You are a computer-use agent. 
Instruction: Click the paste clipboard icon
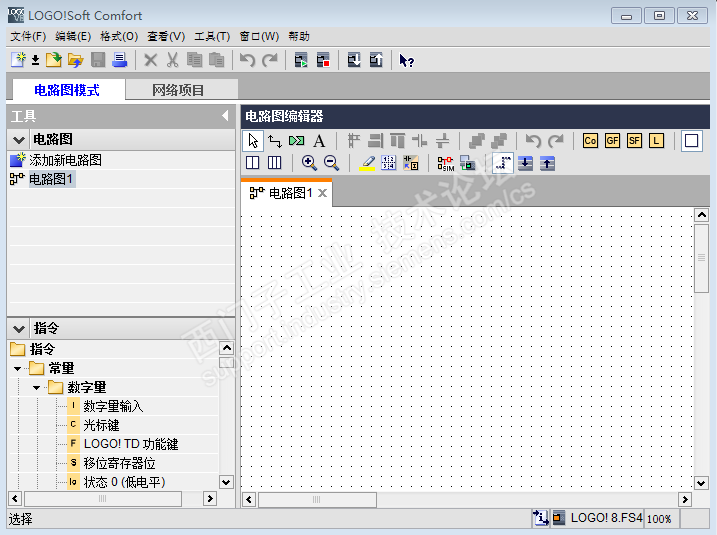216,60
